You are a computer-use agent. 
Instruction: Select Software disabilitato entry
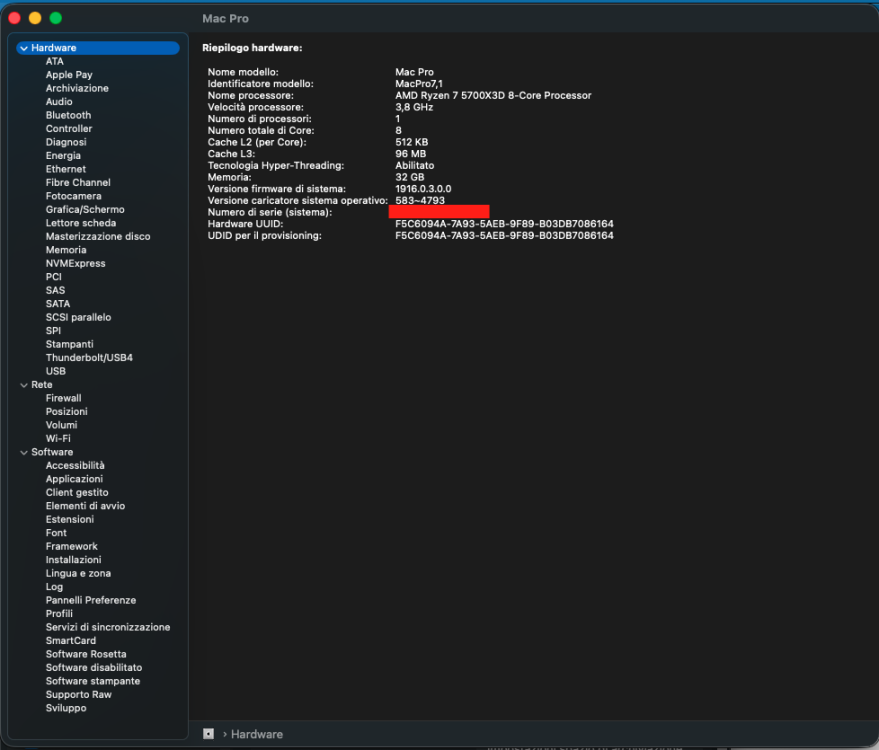[x=94, y=668]
